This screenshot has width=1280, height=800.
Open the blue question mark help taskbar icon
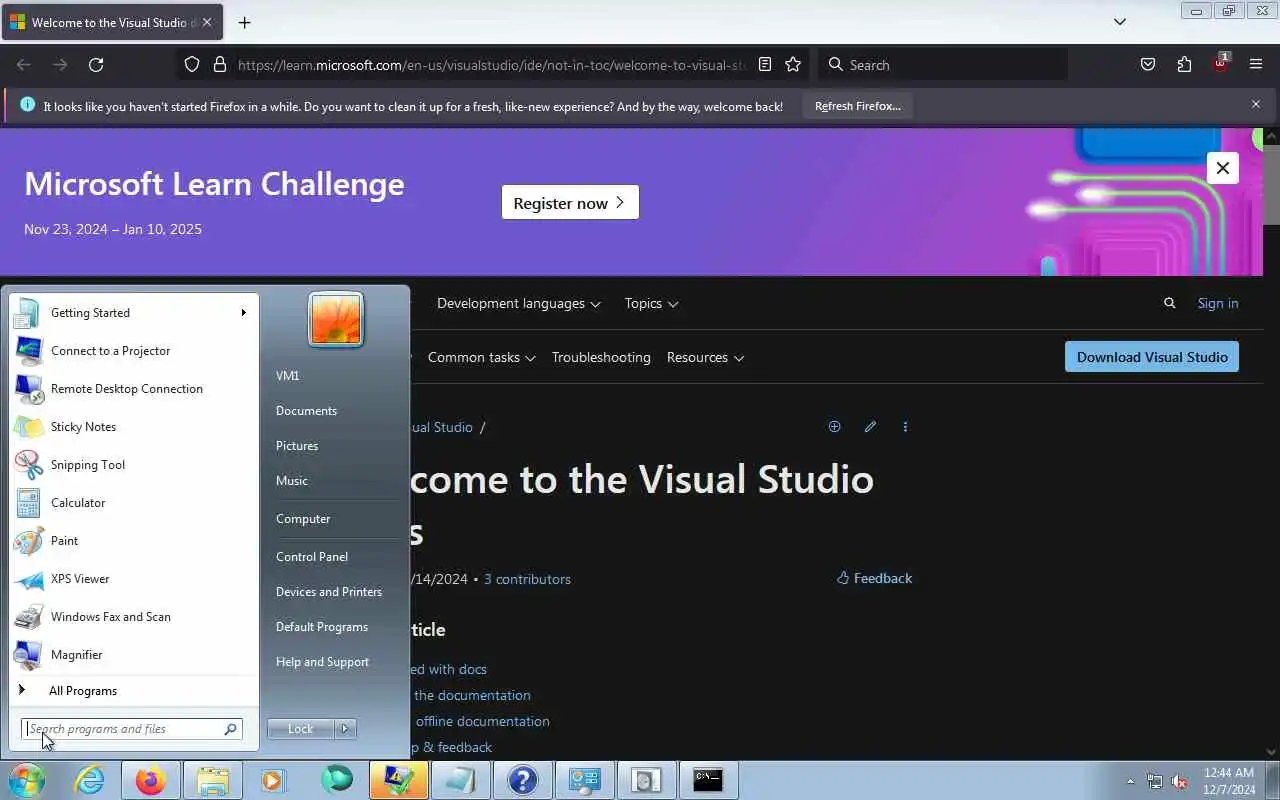523,780
